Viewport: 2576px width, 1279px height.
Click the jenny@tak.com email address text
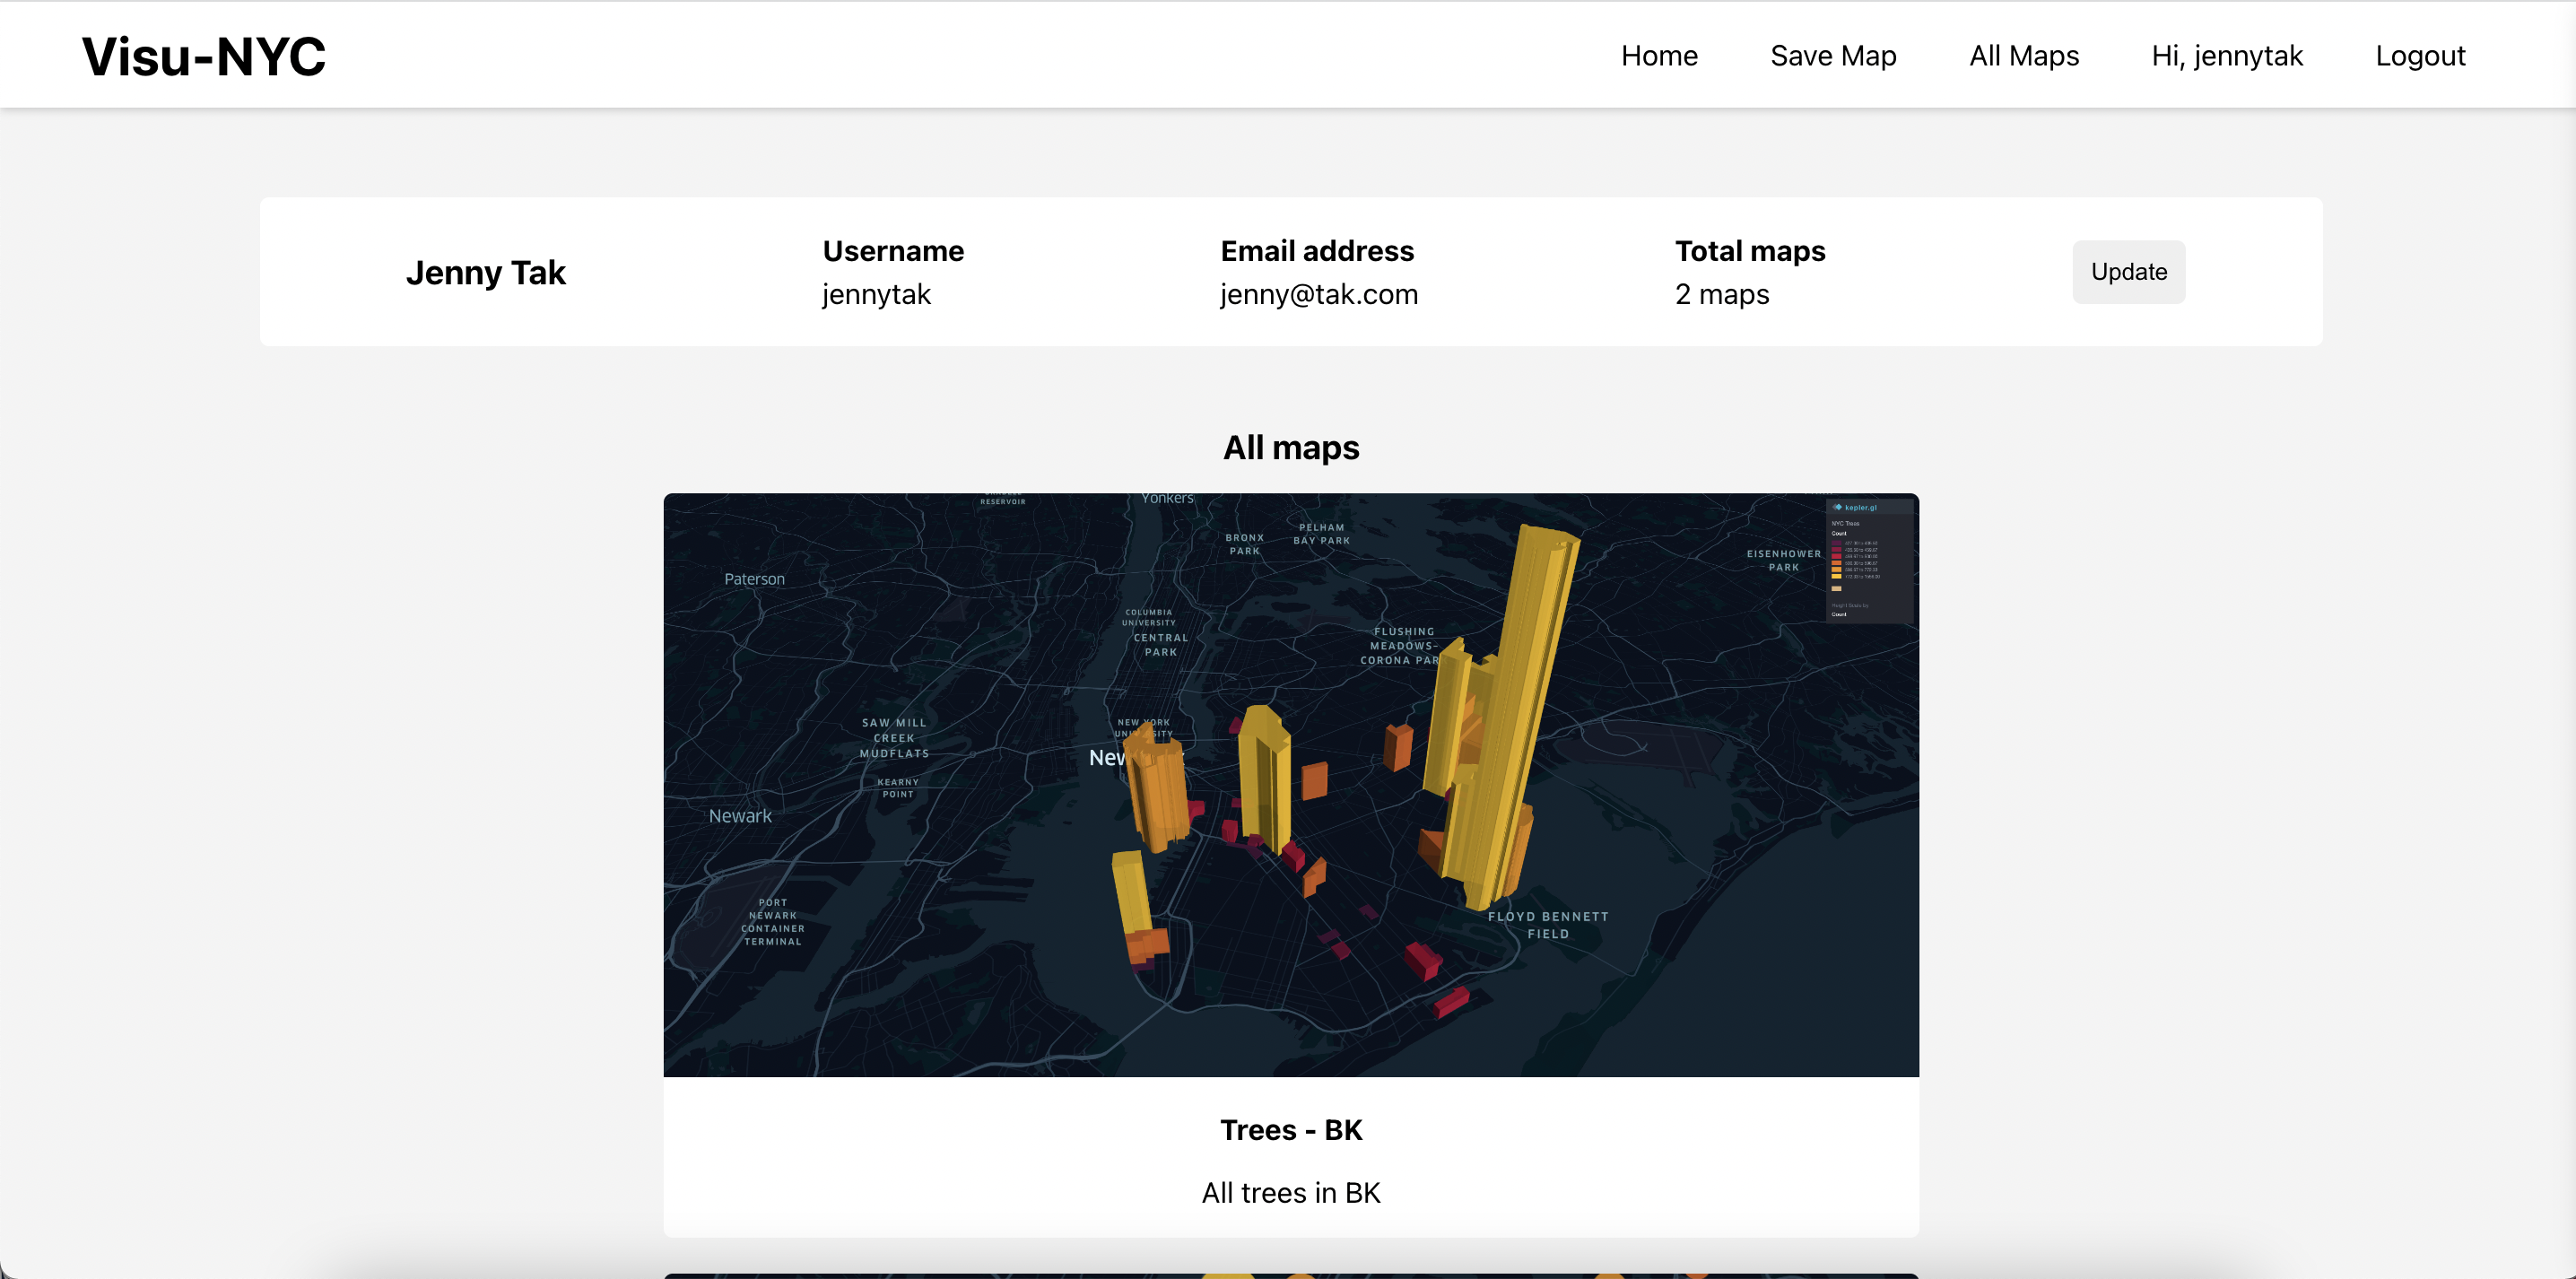(x=1319, y=295)
